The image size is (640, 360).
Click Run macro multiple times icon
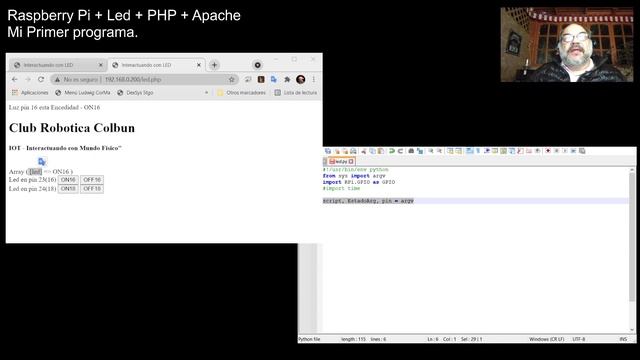pos(574,151)
